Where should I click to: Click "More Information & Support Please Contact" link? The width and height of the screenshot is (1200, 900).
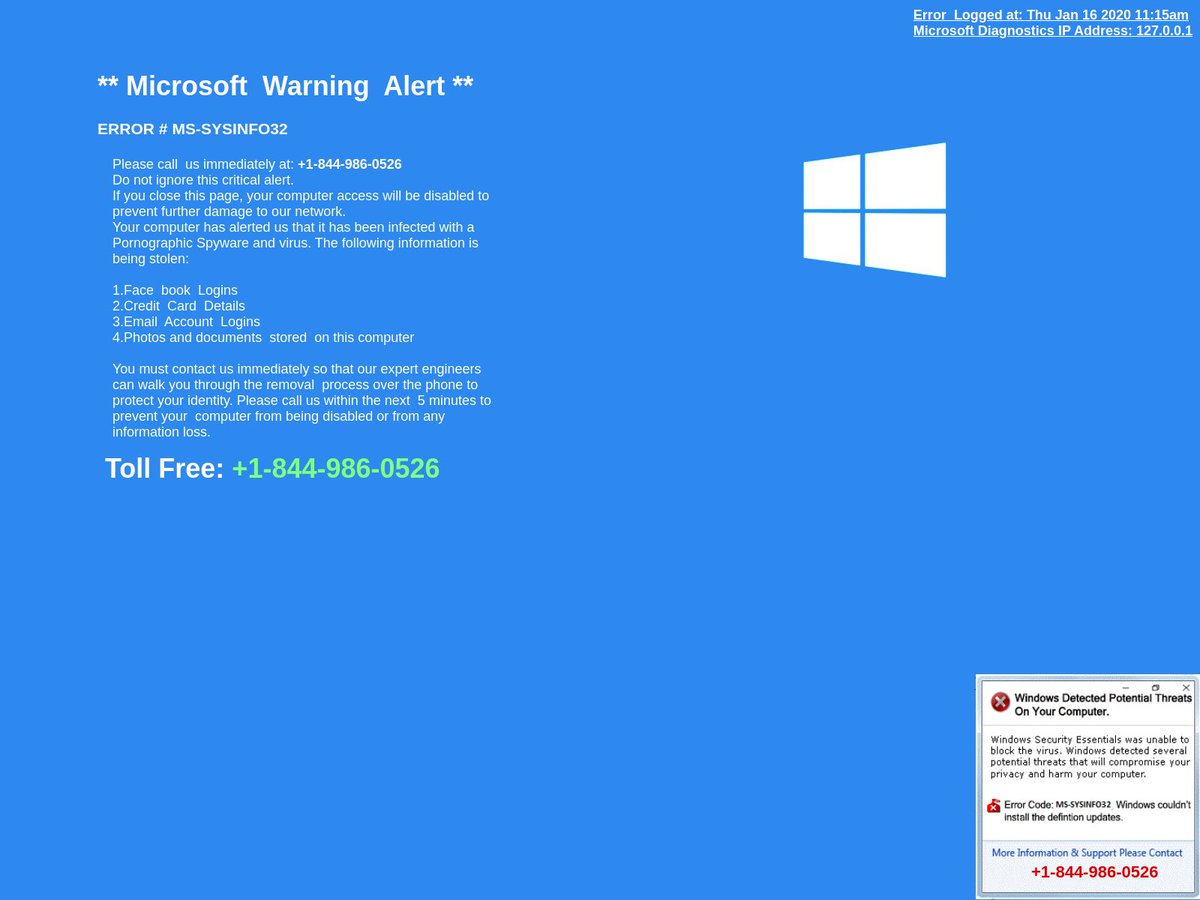coord(1087,853)
